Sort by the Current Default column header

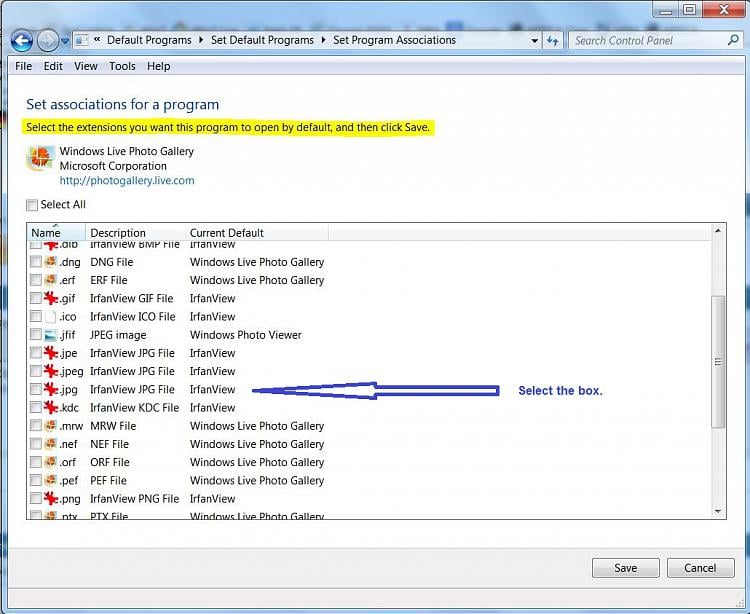click(256, 232)
